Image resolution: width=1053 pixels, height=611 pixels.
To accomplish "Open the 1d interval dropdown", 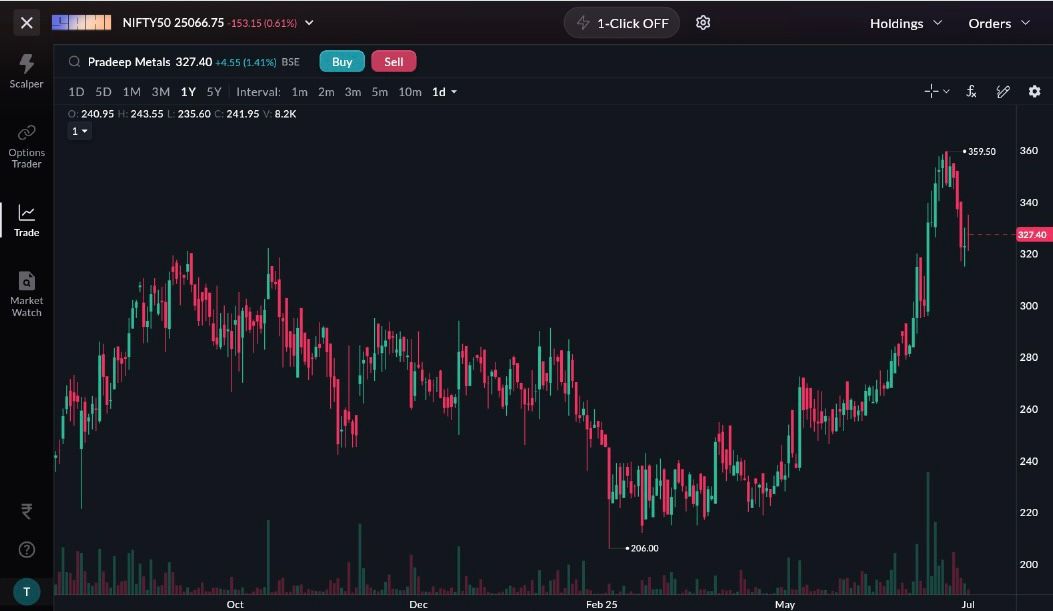I will click(444, 92).
